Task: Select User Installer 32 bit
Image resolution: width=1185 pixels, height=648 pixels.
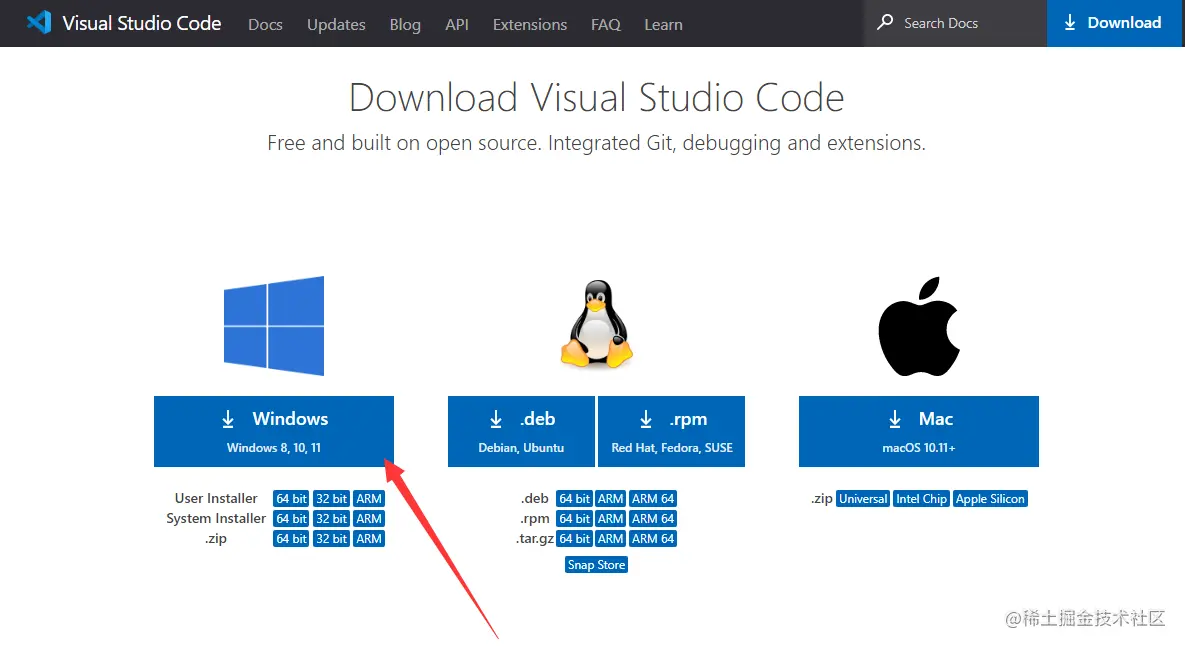Action: 331,498
